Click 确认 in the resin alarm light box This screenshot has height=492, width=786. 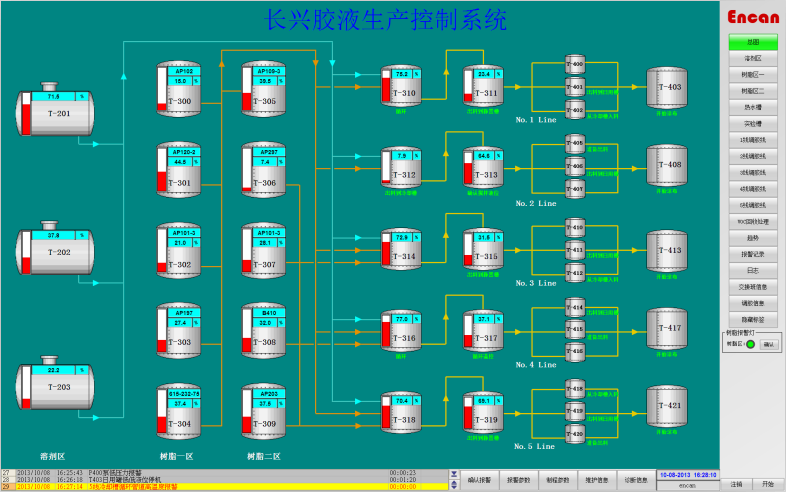768,344
